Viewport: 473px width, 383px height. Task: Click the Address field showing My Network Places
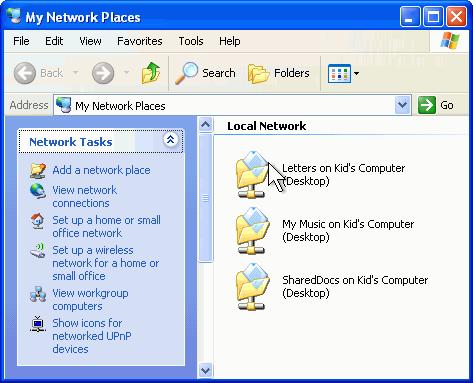coord(232,105)
